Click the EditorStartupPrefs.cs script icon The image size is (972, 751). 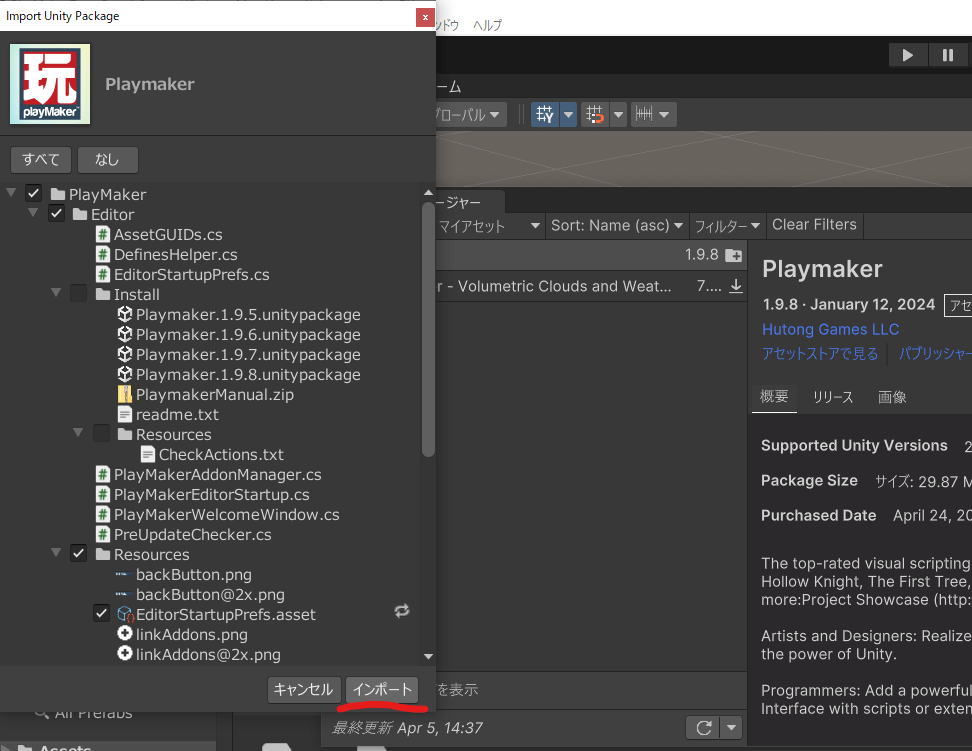103,274
